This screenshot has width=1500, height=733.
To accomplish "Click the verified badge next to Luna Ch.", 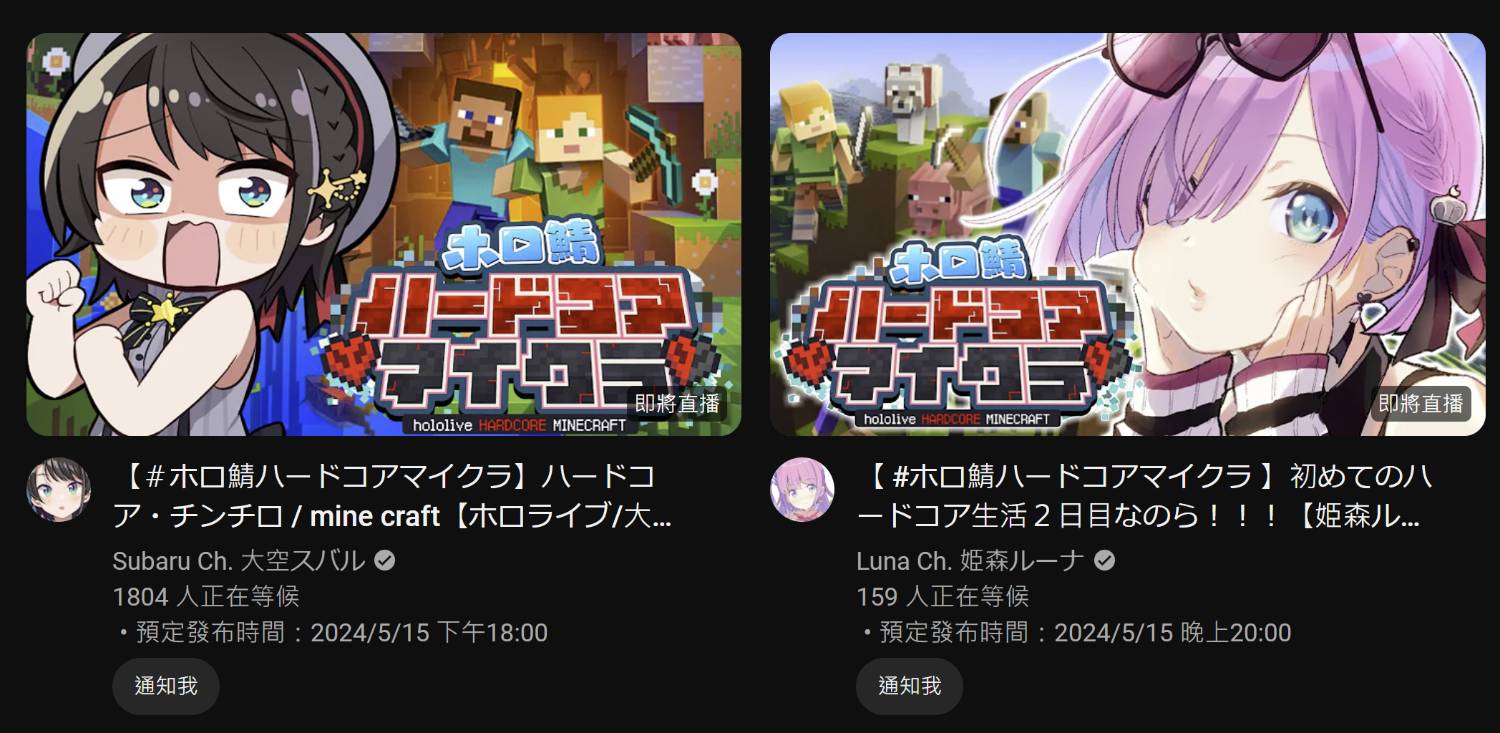I will [1104, 561].
